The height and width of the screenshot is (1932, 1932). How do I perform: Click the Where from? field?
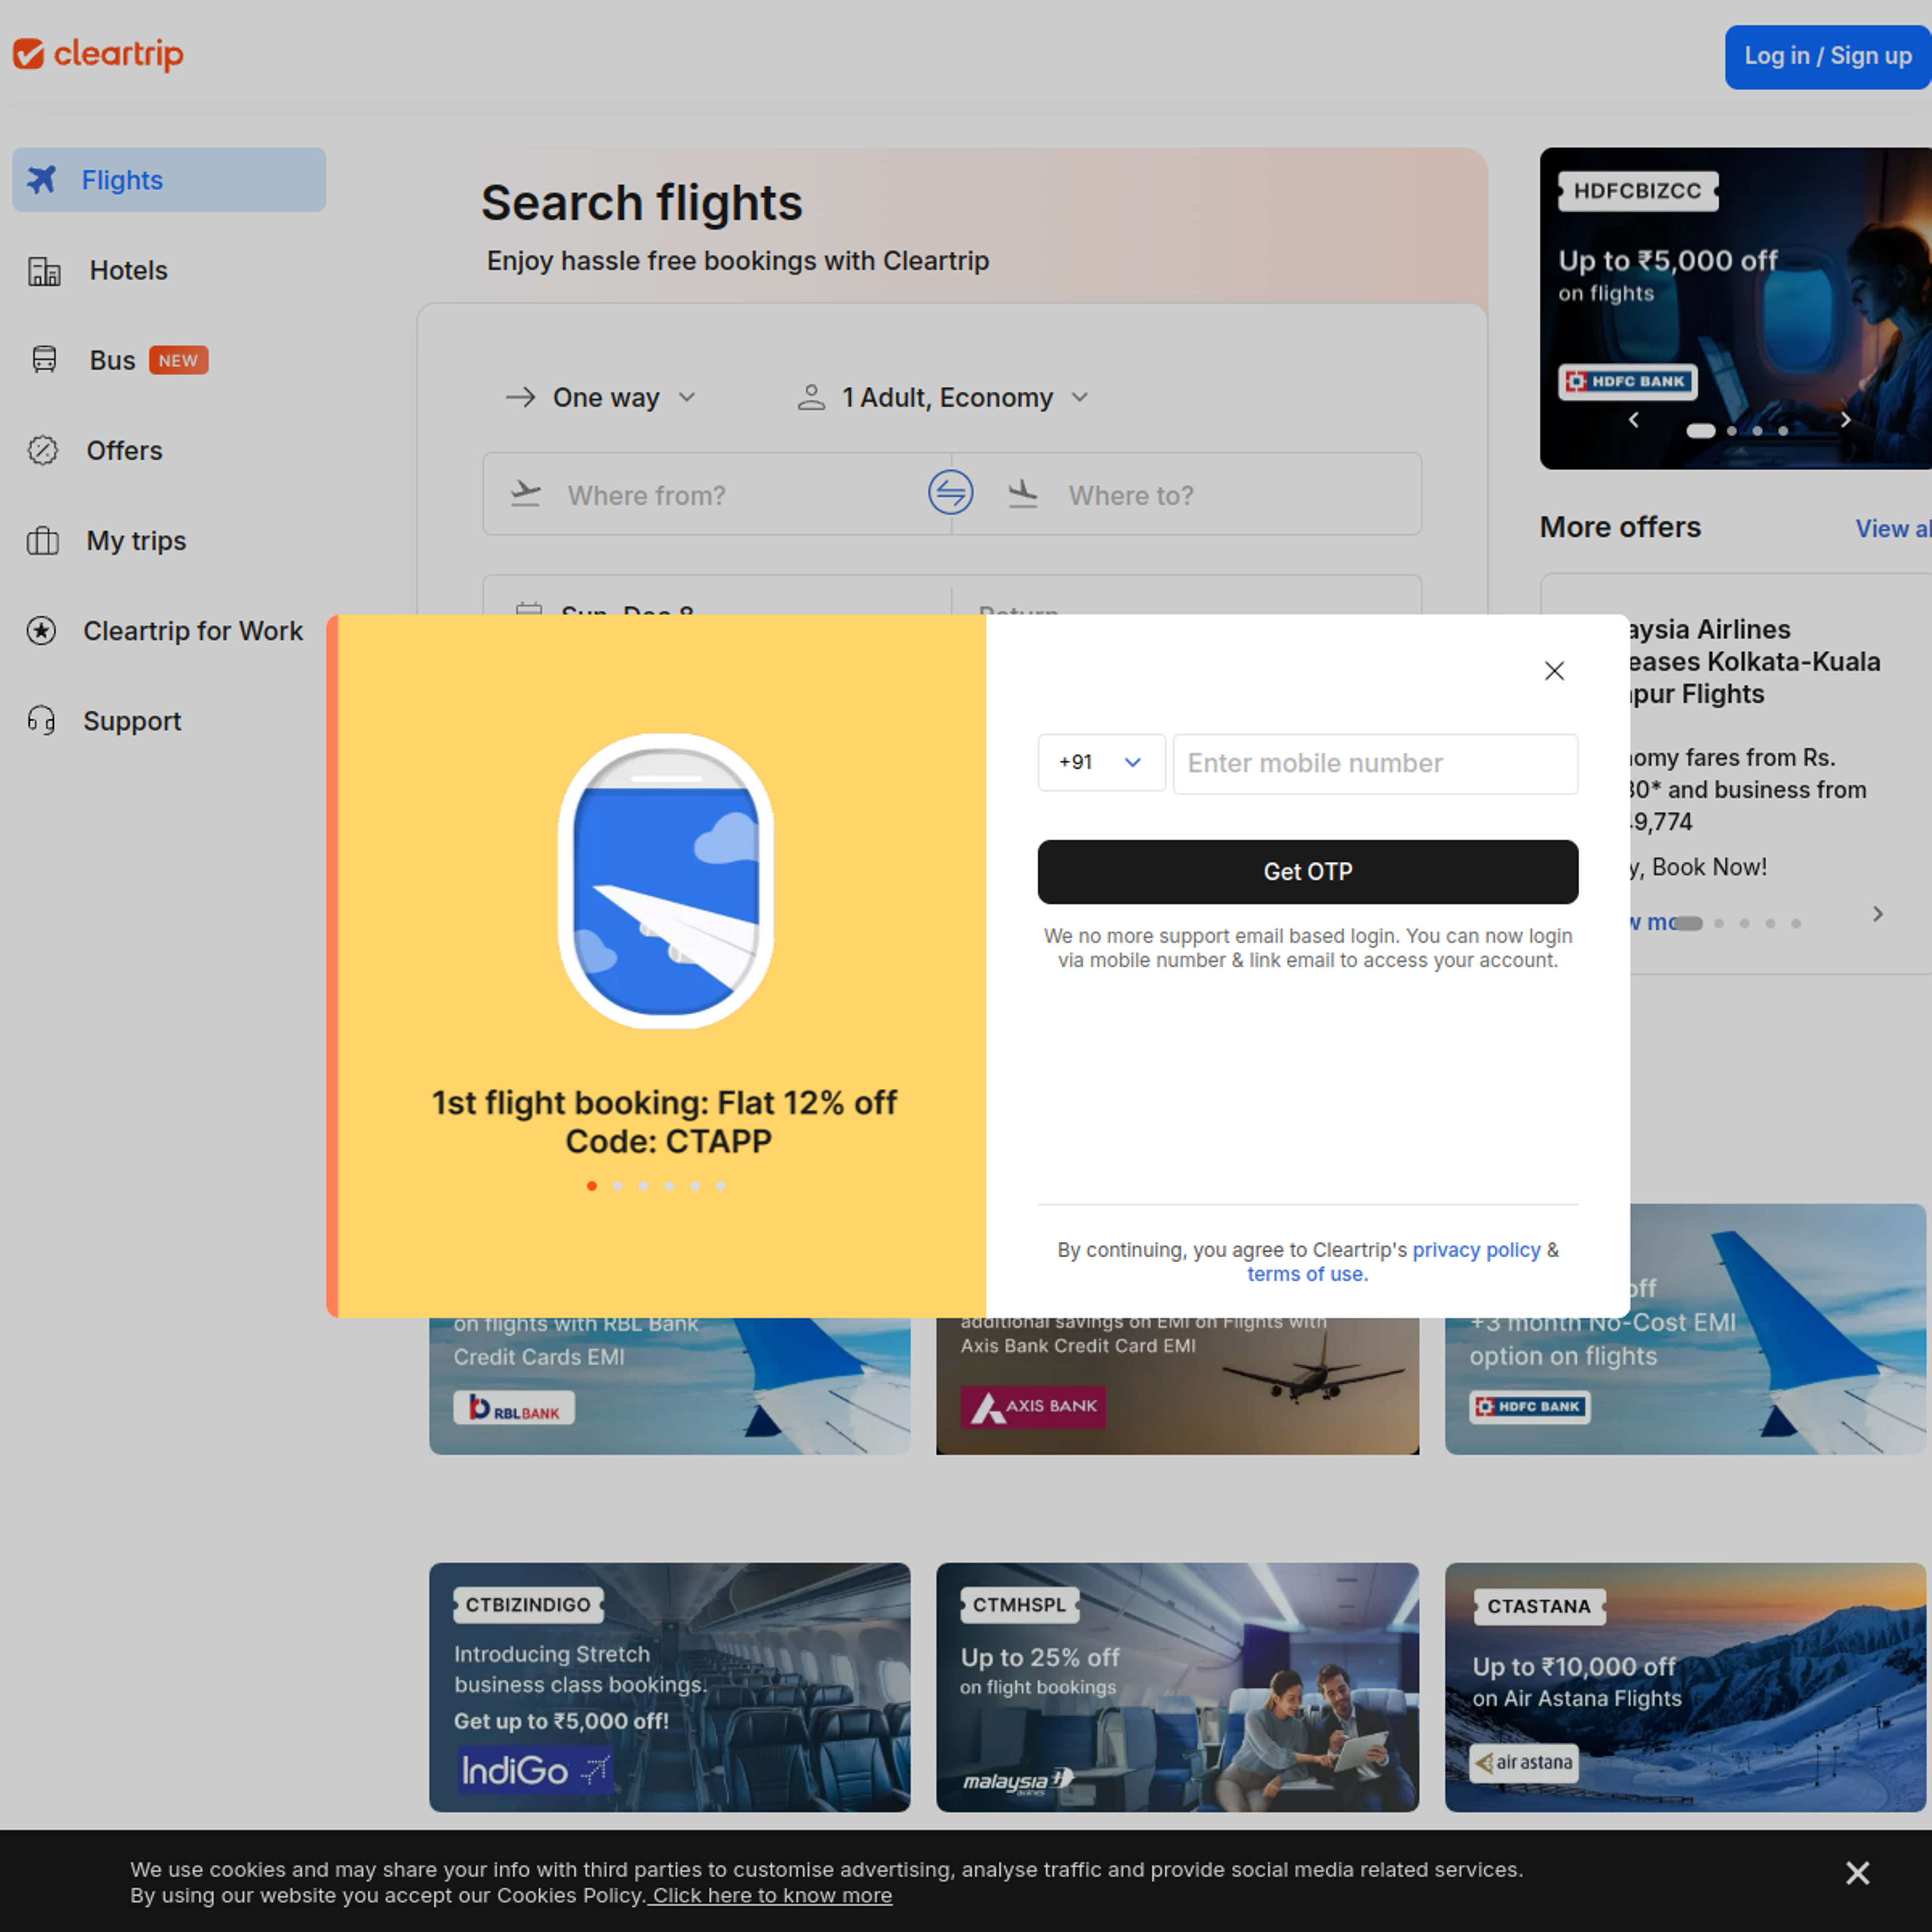[x=716, y=495]
